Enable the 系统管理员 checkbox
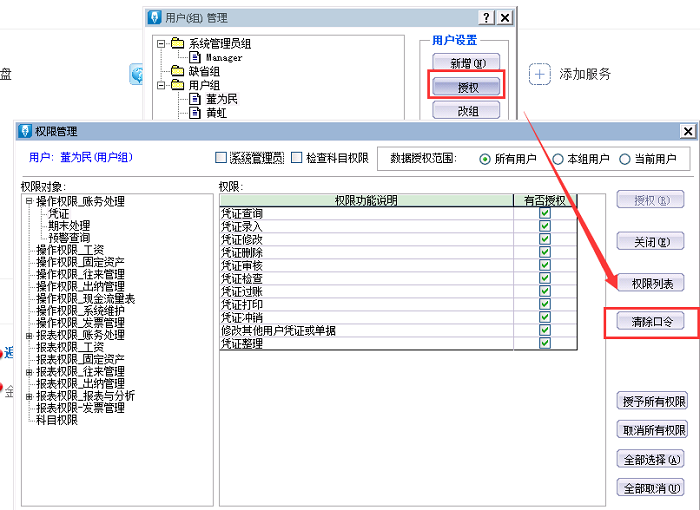Screen dimensions: 700x510 coord(221,158)
